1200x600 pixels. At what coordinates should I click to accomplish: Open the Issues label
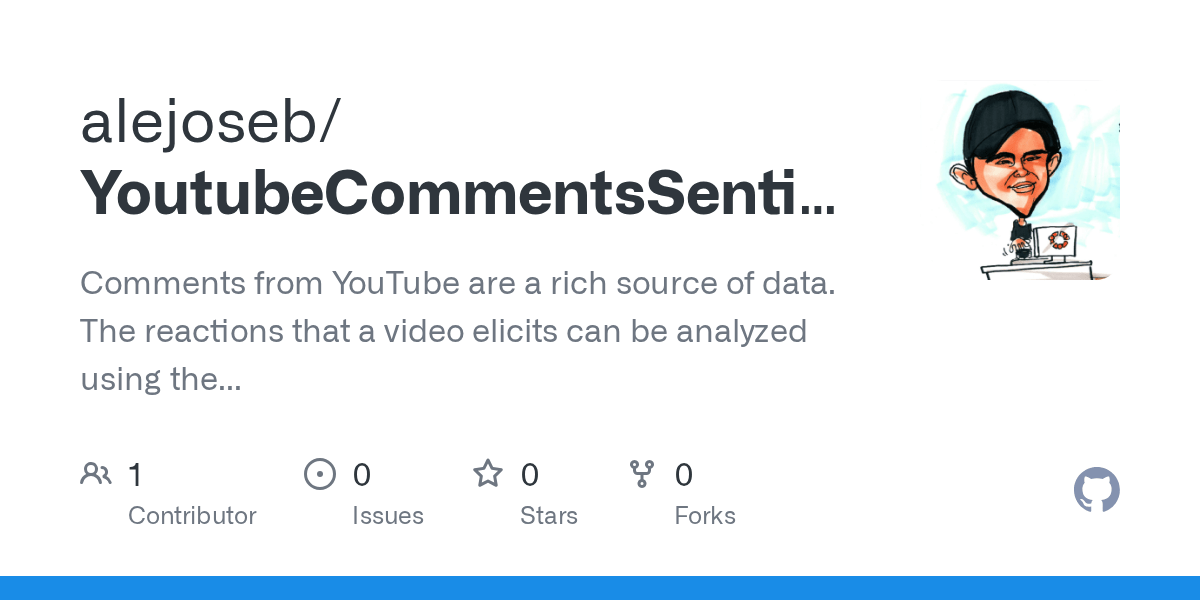click(x=388, y=516)
